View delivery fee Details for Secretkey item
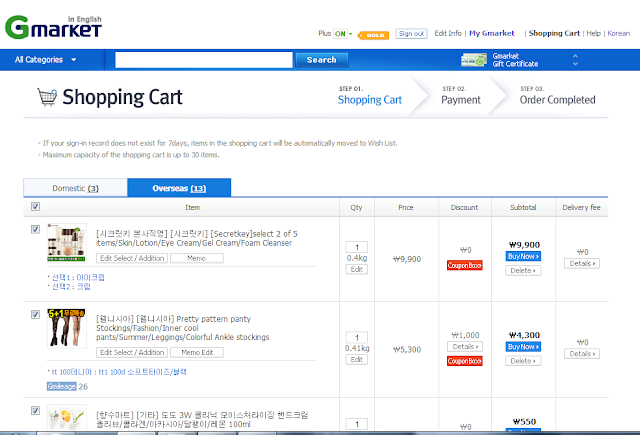This screenshot has height=435, width=640. tap(582, 264)
